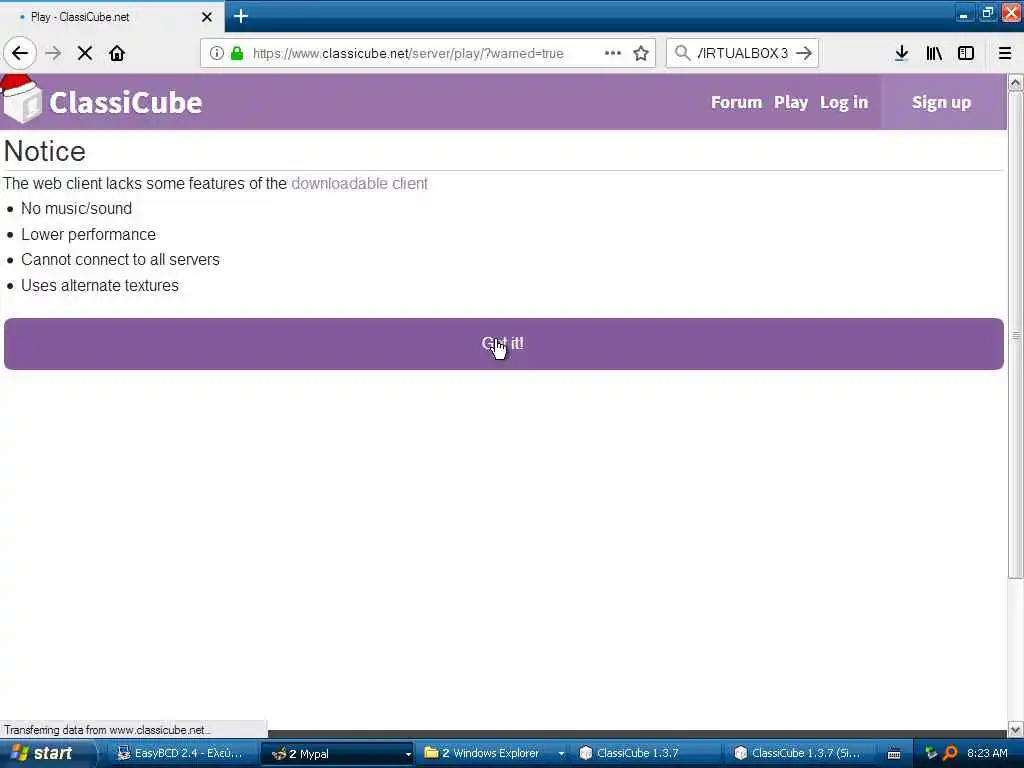This screenshot has height=768, width=1024.
Task: Open page actions three-dot menu
Action: point(613,54)
